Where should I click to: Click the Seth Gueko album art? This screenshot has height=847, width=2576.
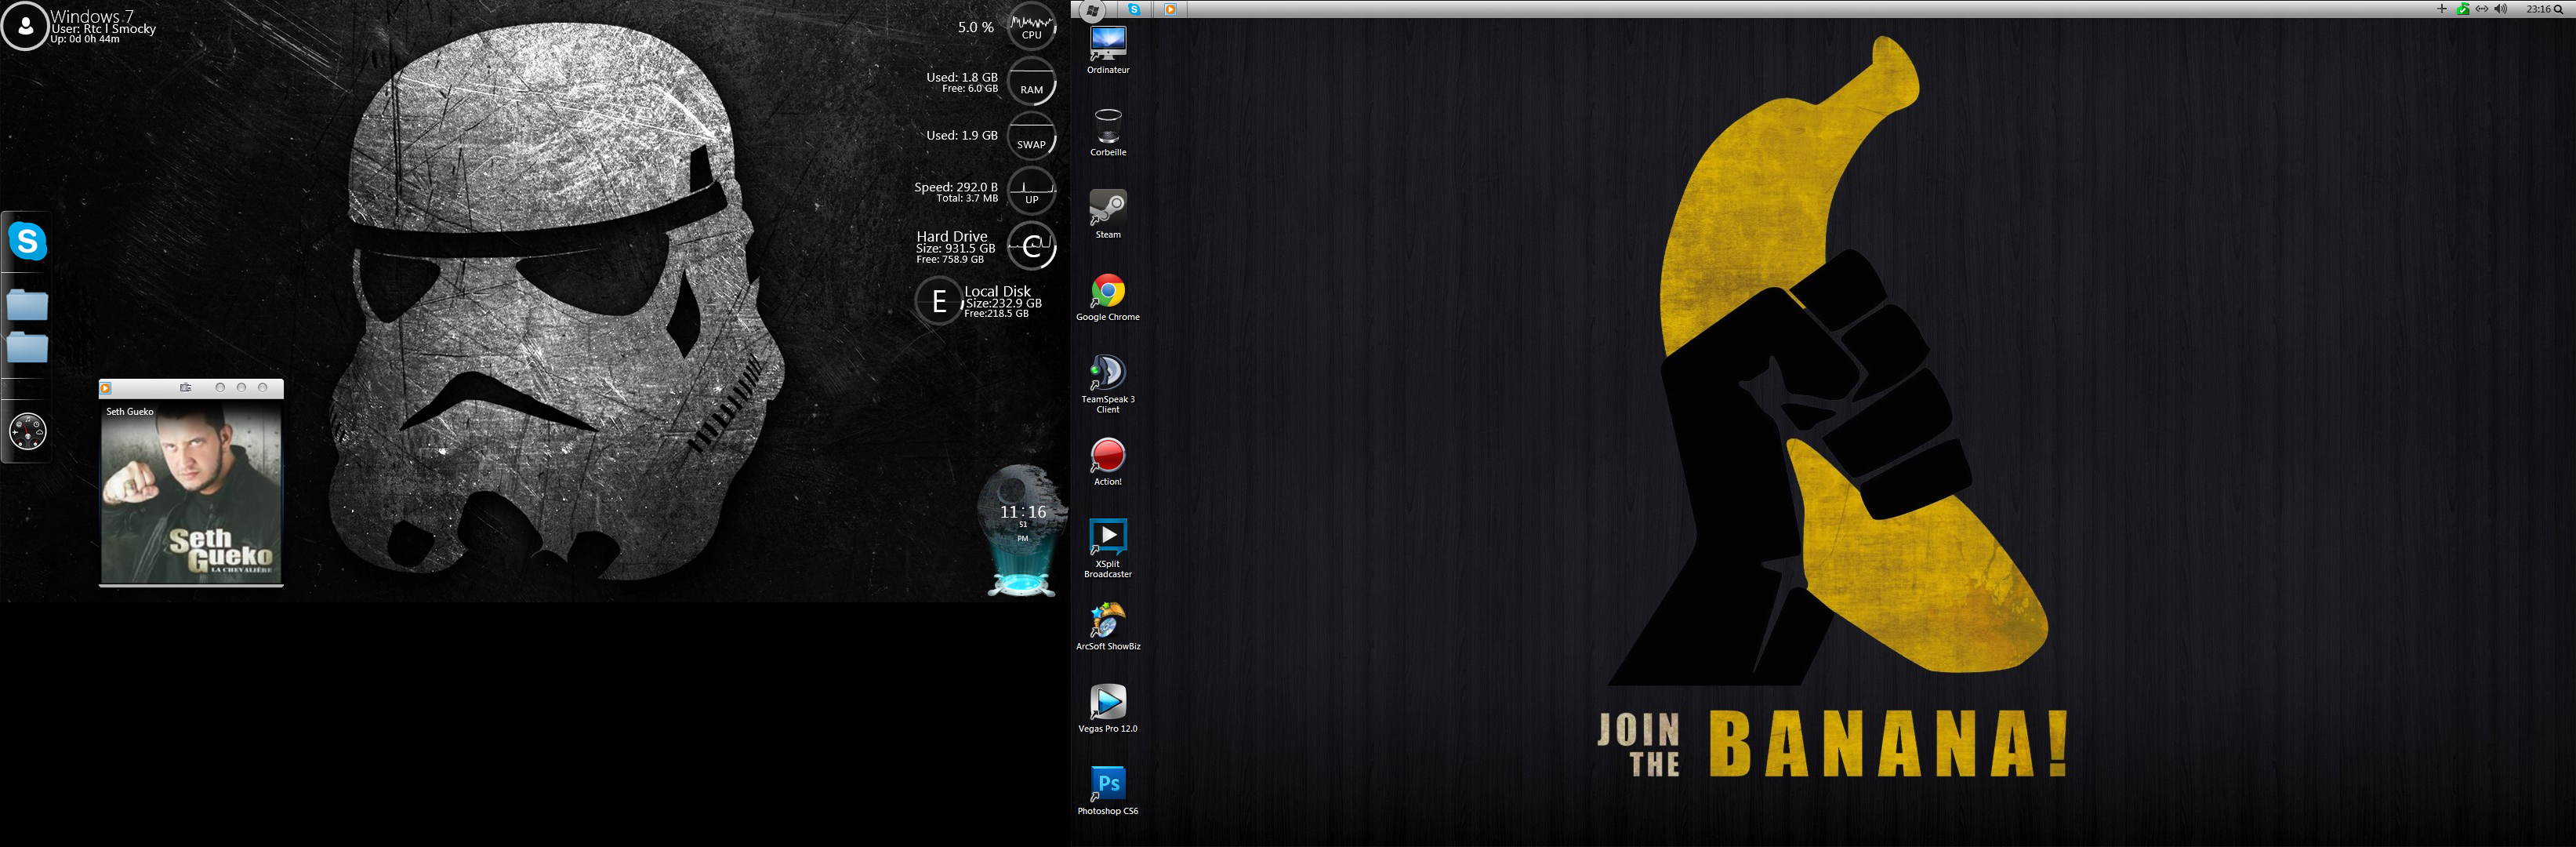(191, 492)
